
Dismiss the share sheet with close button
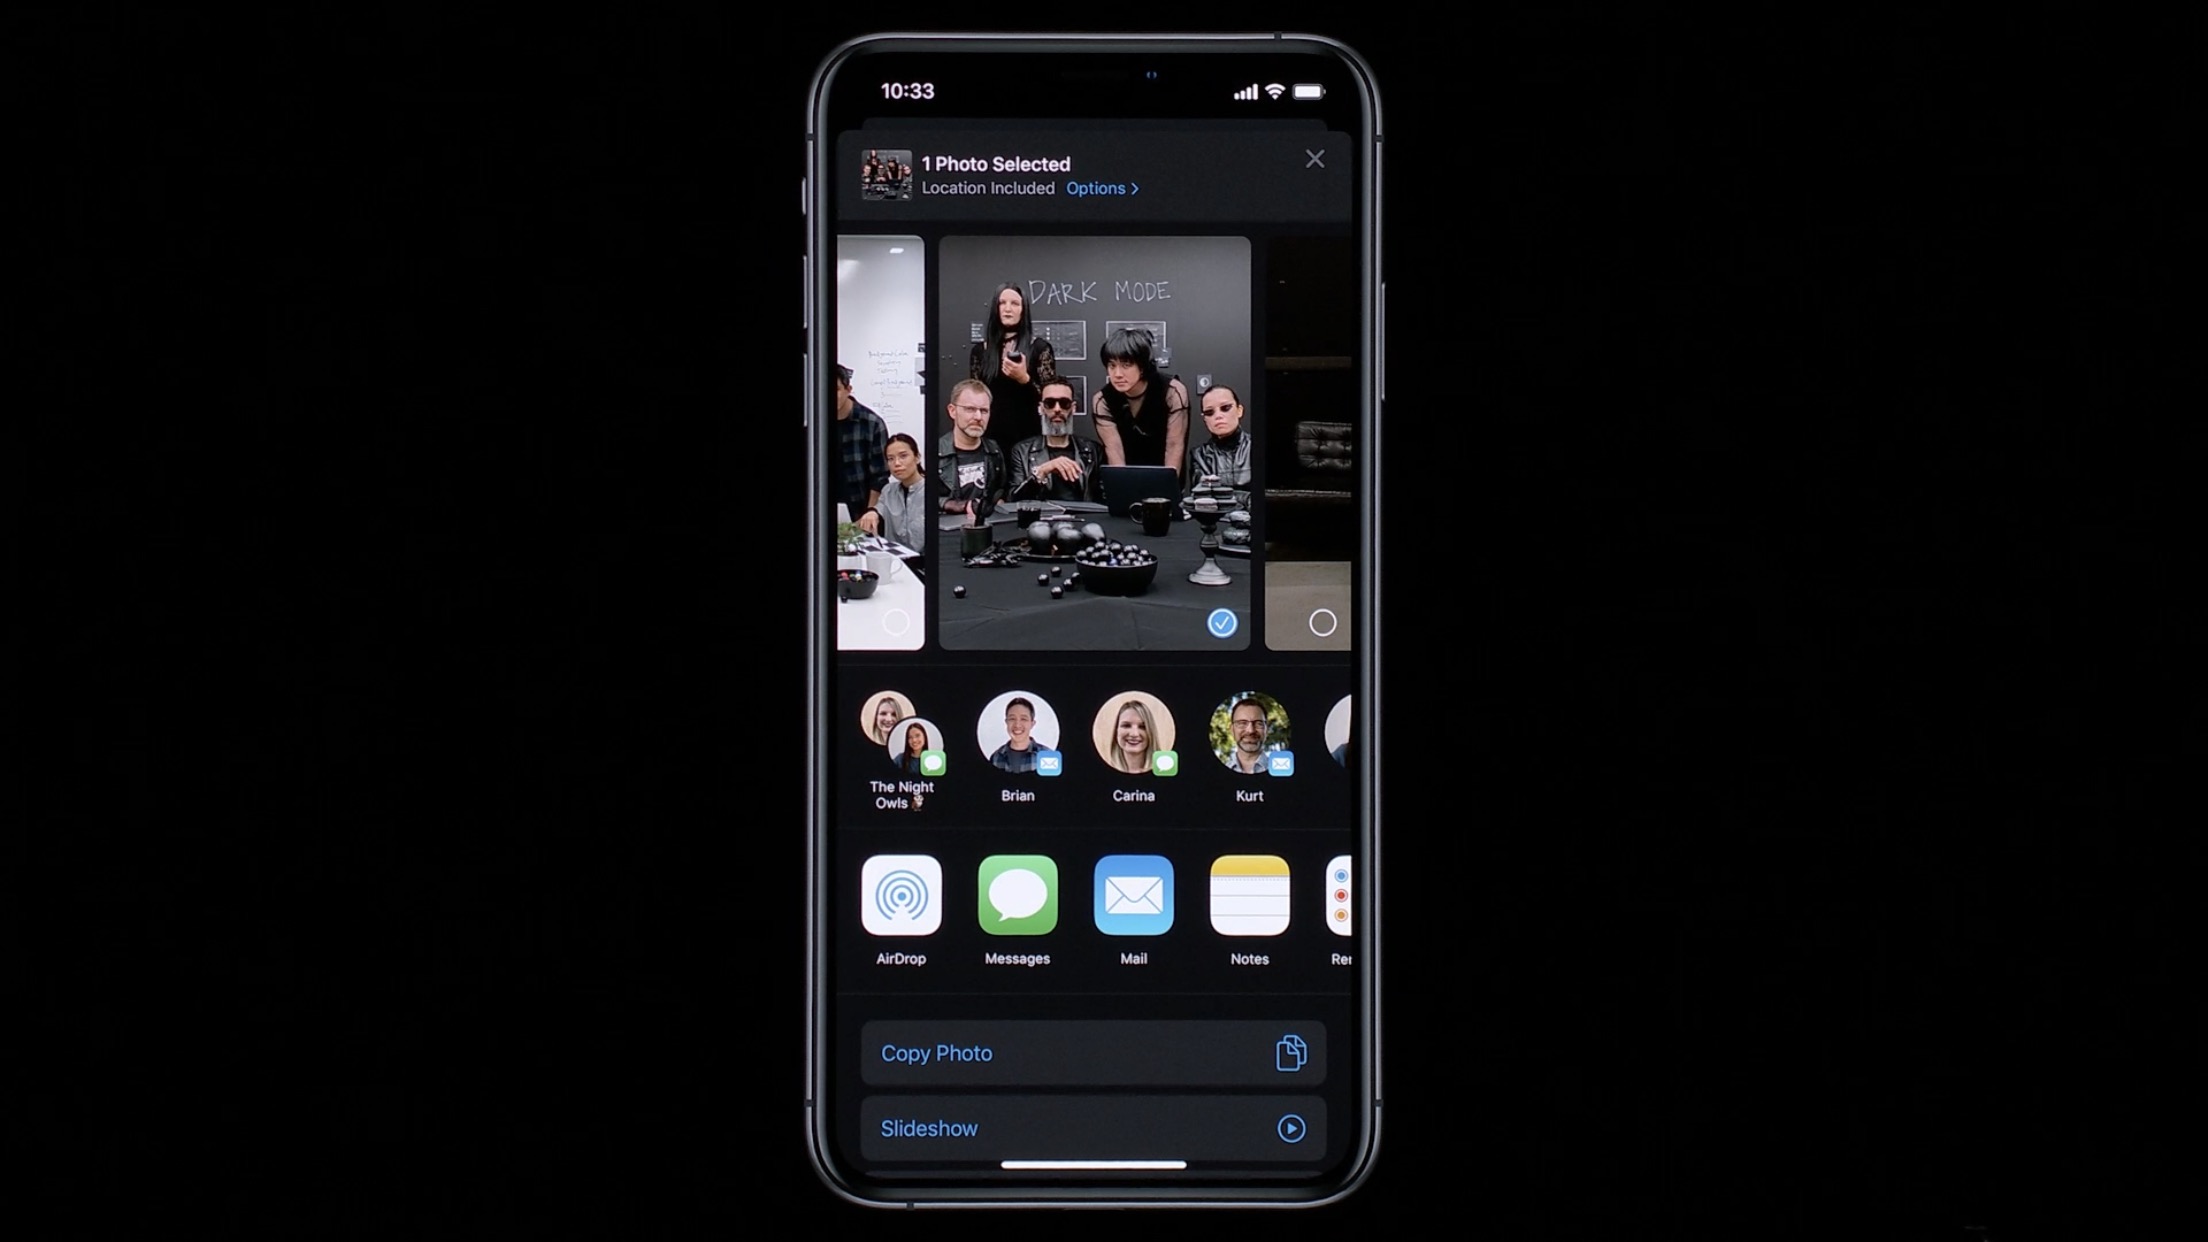tap(1313, 159)
